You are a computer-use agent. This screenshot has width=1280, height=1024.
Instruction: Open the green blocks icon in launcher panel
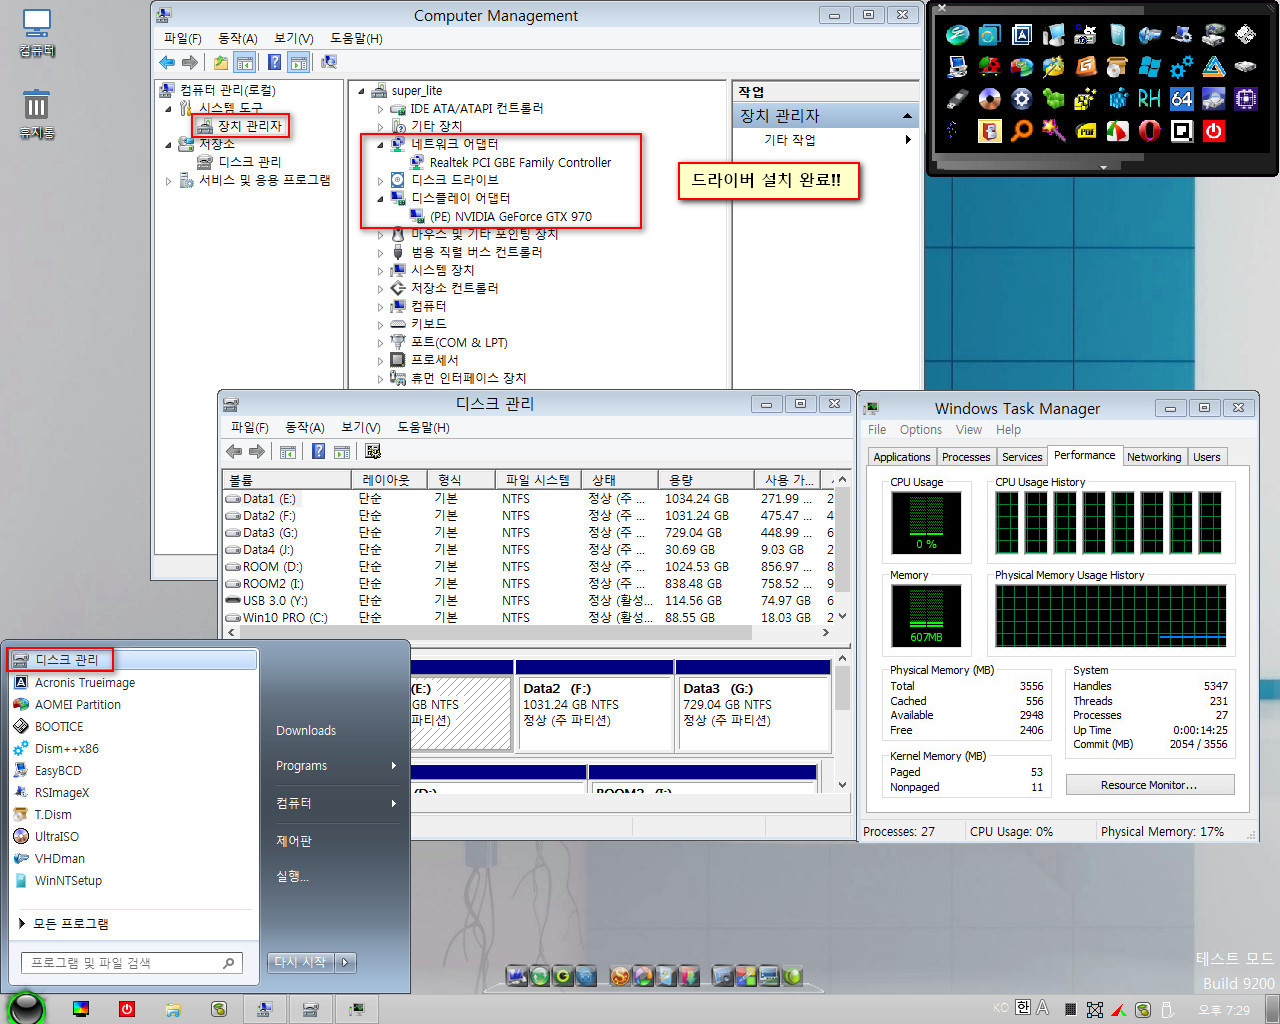pos(1053,99)
